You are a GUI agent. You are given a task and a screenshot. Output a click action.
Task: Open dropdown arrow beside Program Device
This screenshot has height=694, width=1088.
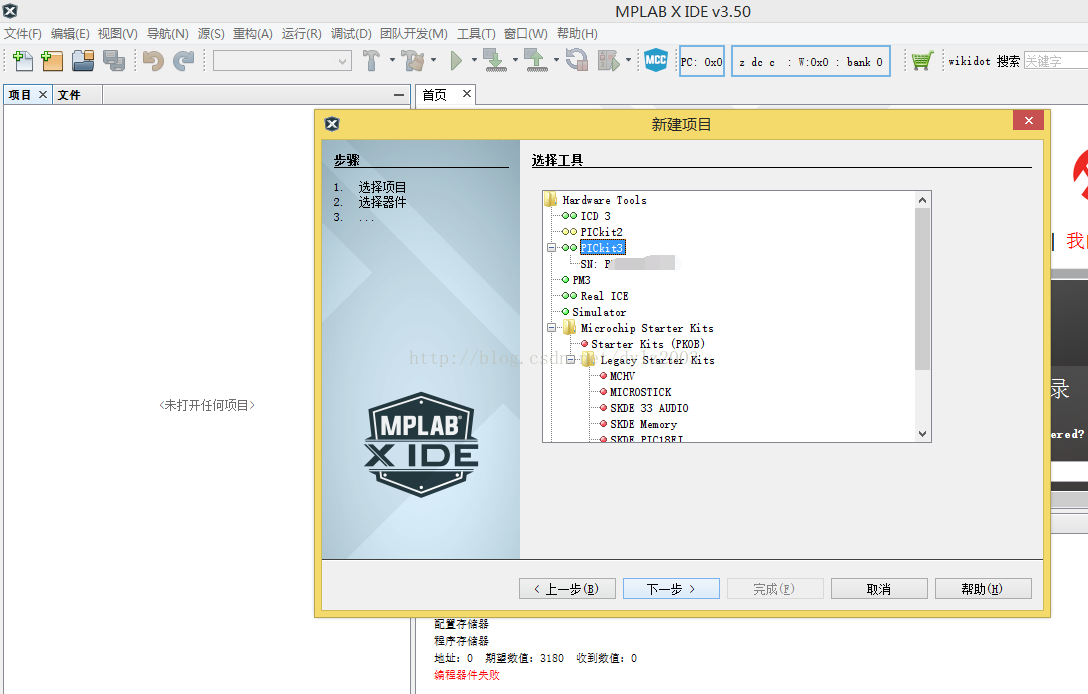click(516, 60)
